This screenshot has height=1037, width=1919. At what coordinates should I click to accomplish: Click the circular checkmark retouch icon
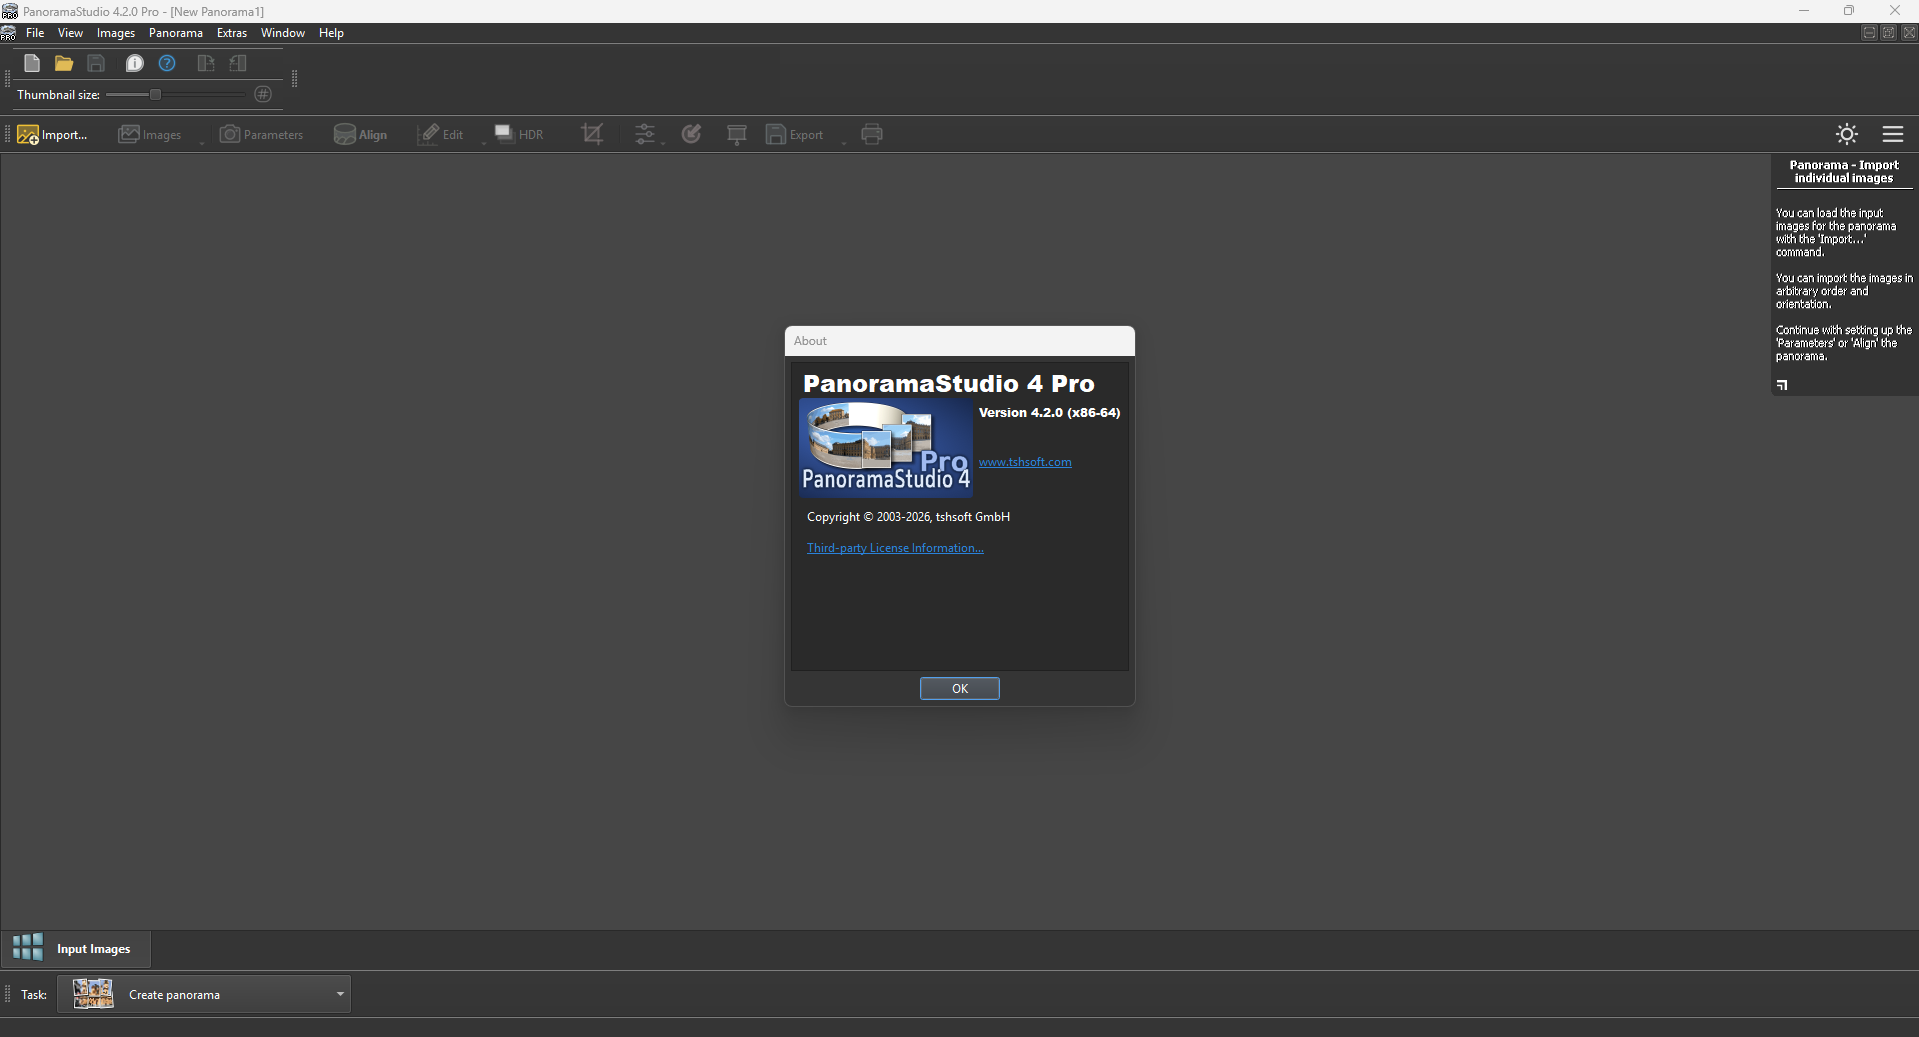[691, 135]
